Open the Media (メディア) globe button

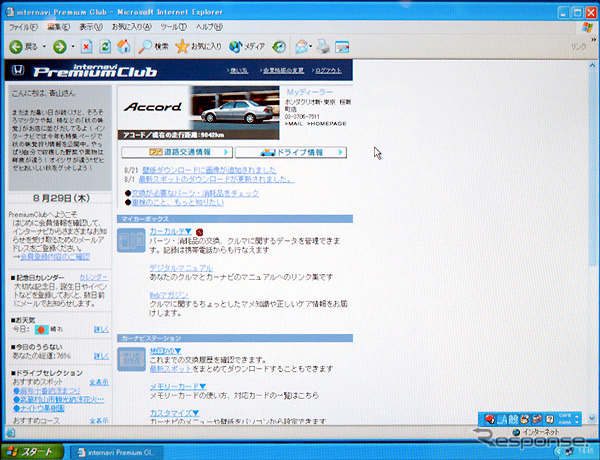coord(247,47)
